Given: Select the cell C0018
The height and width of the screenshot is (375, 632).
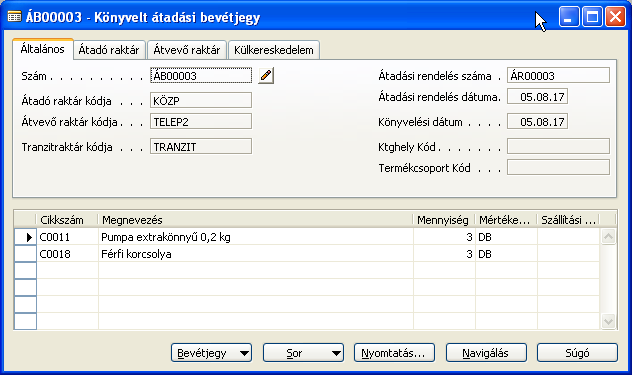Looking at the screenshot, I should click(x=67, y=254).
